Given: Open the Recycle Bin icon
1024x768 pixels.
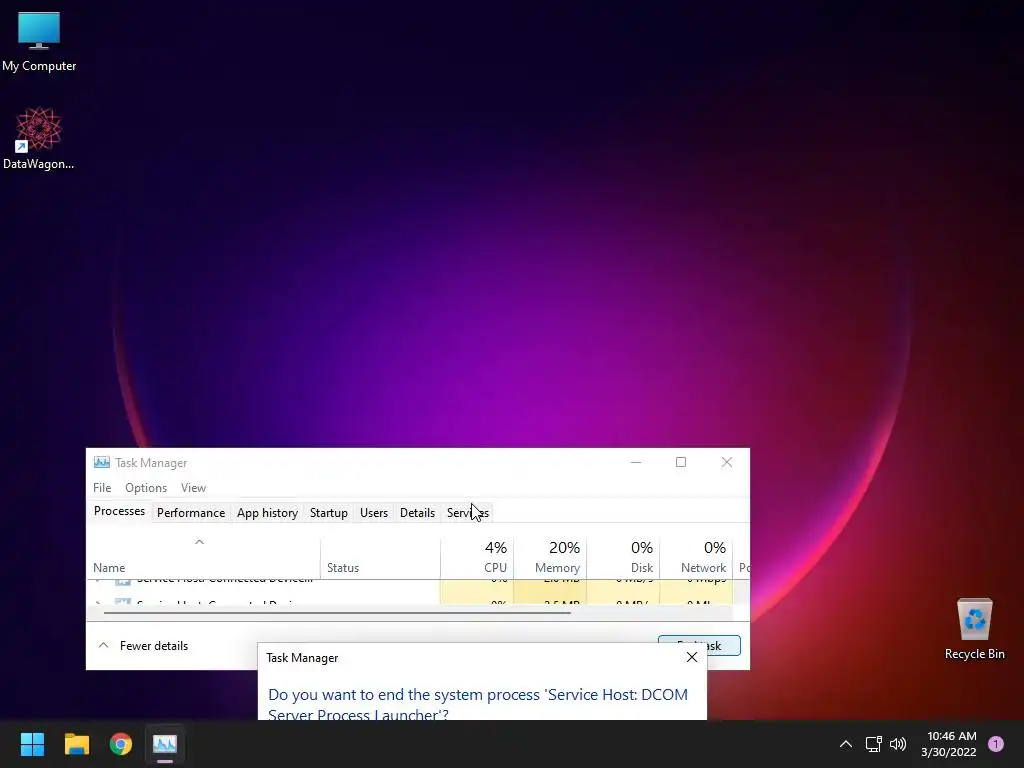Looking at the screenshot, I should pyautogui.click(x=974, y=629).
